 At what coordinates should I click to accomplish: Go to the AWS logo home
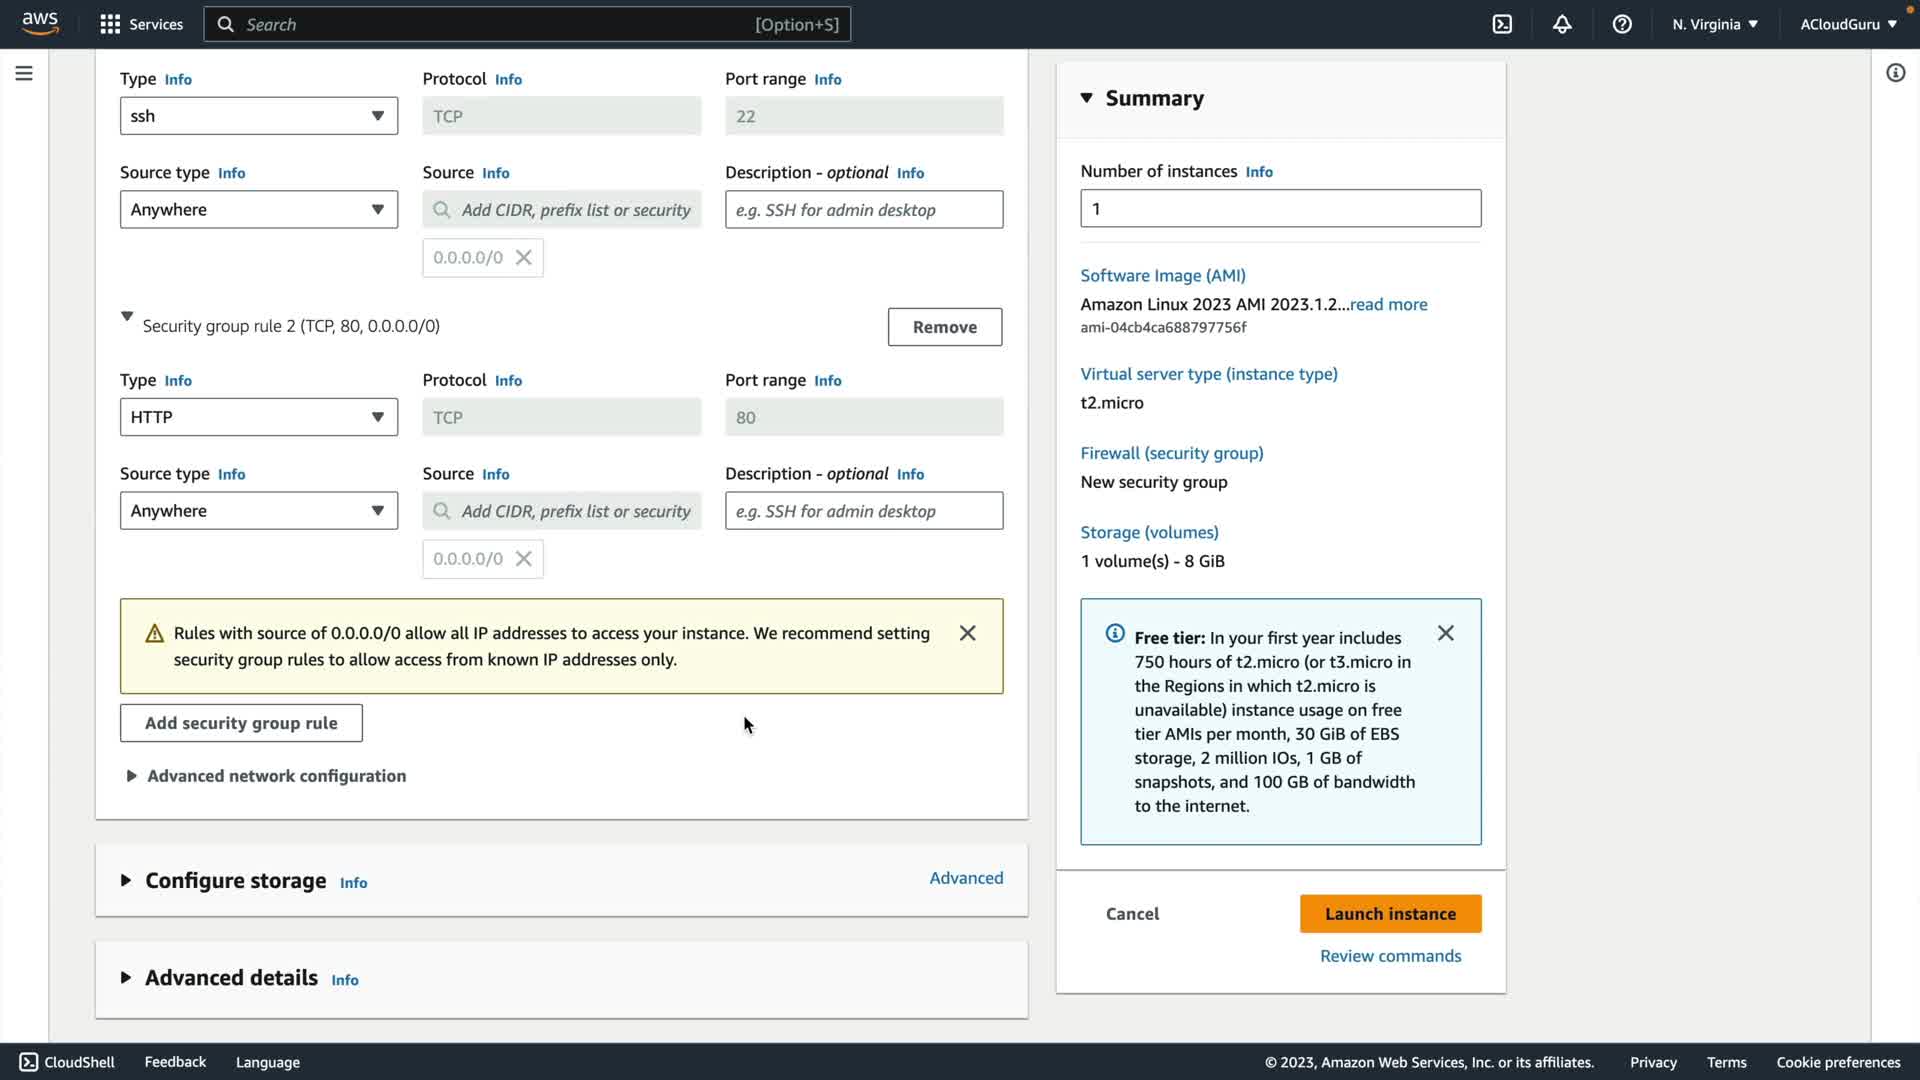click(40, 24)
